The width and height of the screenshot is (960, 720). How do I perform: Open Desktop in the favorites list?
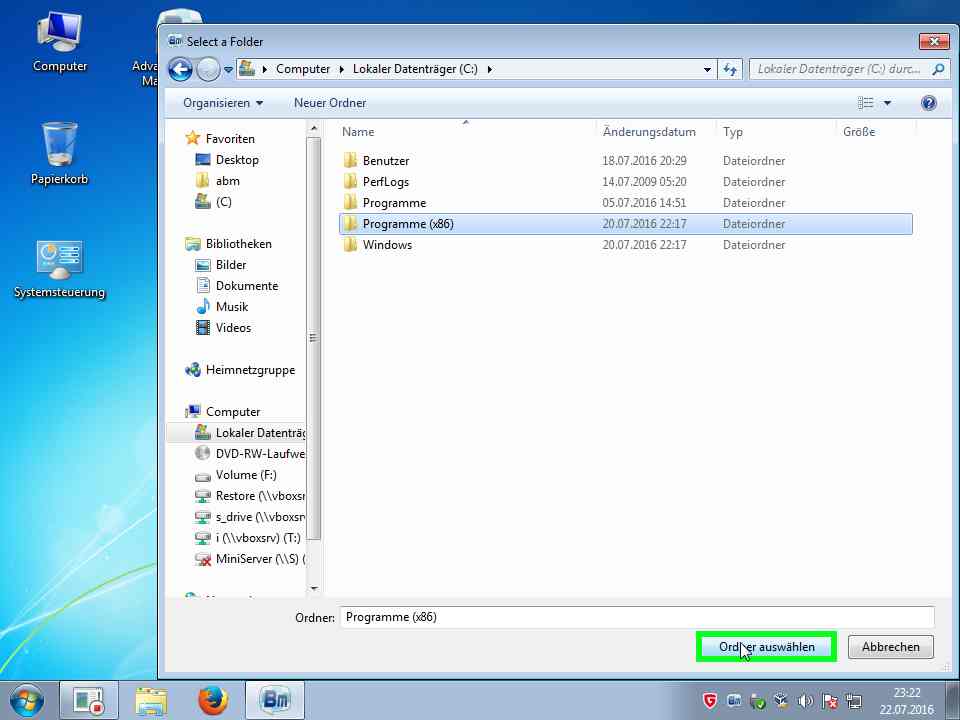coord(236,160)
